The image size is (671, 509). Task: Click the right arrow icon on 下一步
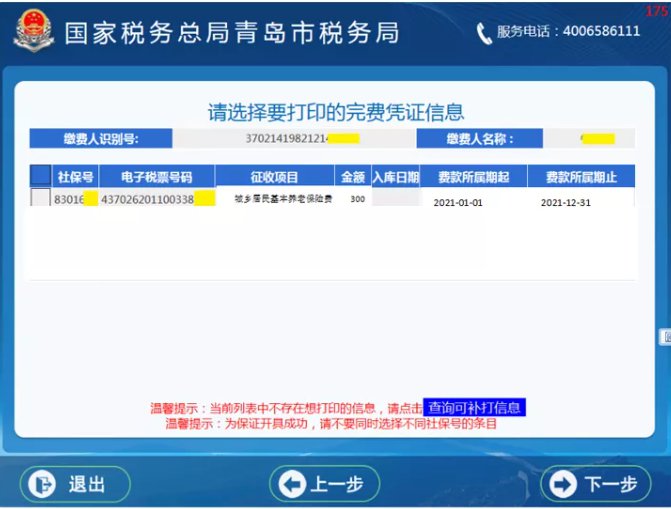(x=563, y=484)
